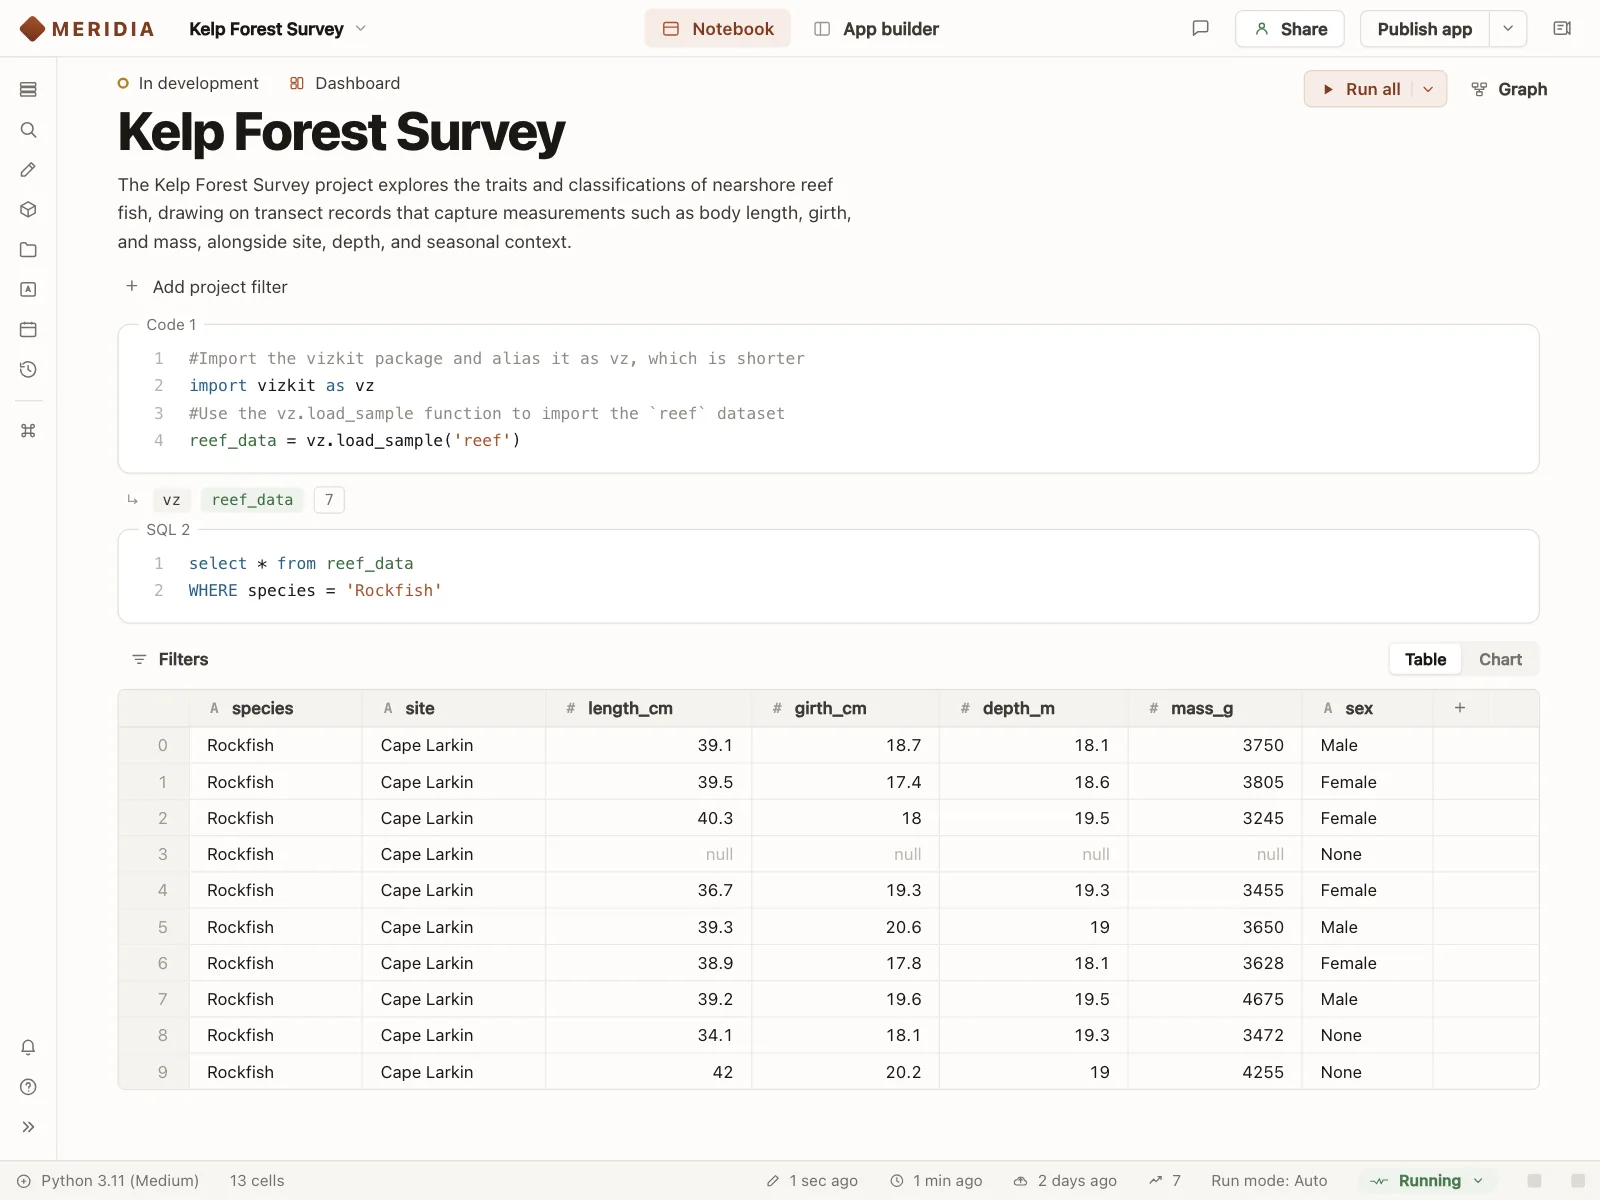Open the Publish app dropdown arrow
The height and width of the screenshot is (1200, 1600).
tap(1508, 29)
